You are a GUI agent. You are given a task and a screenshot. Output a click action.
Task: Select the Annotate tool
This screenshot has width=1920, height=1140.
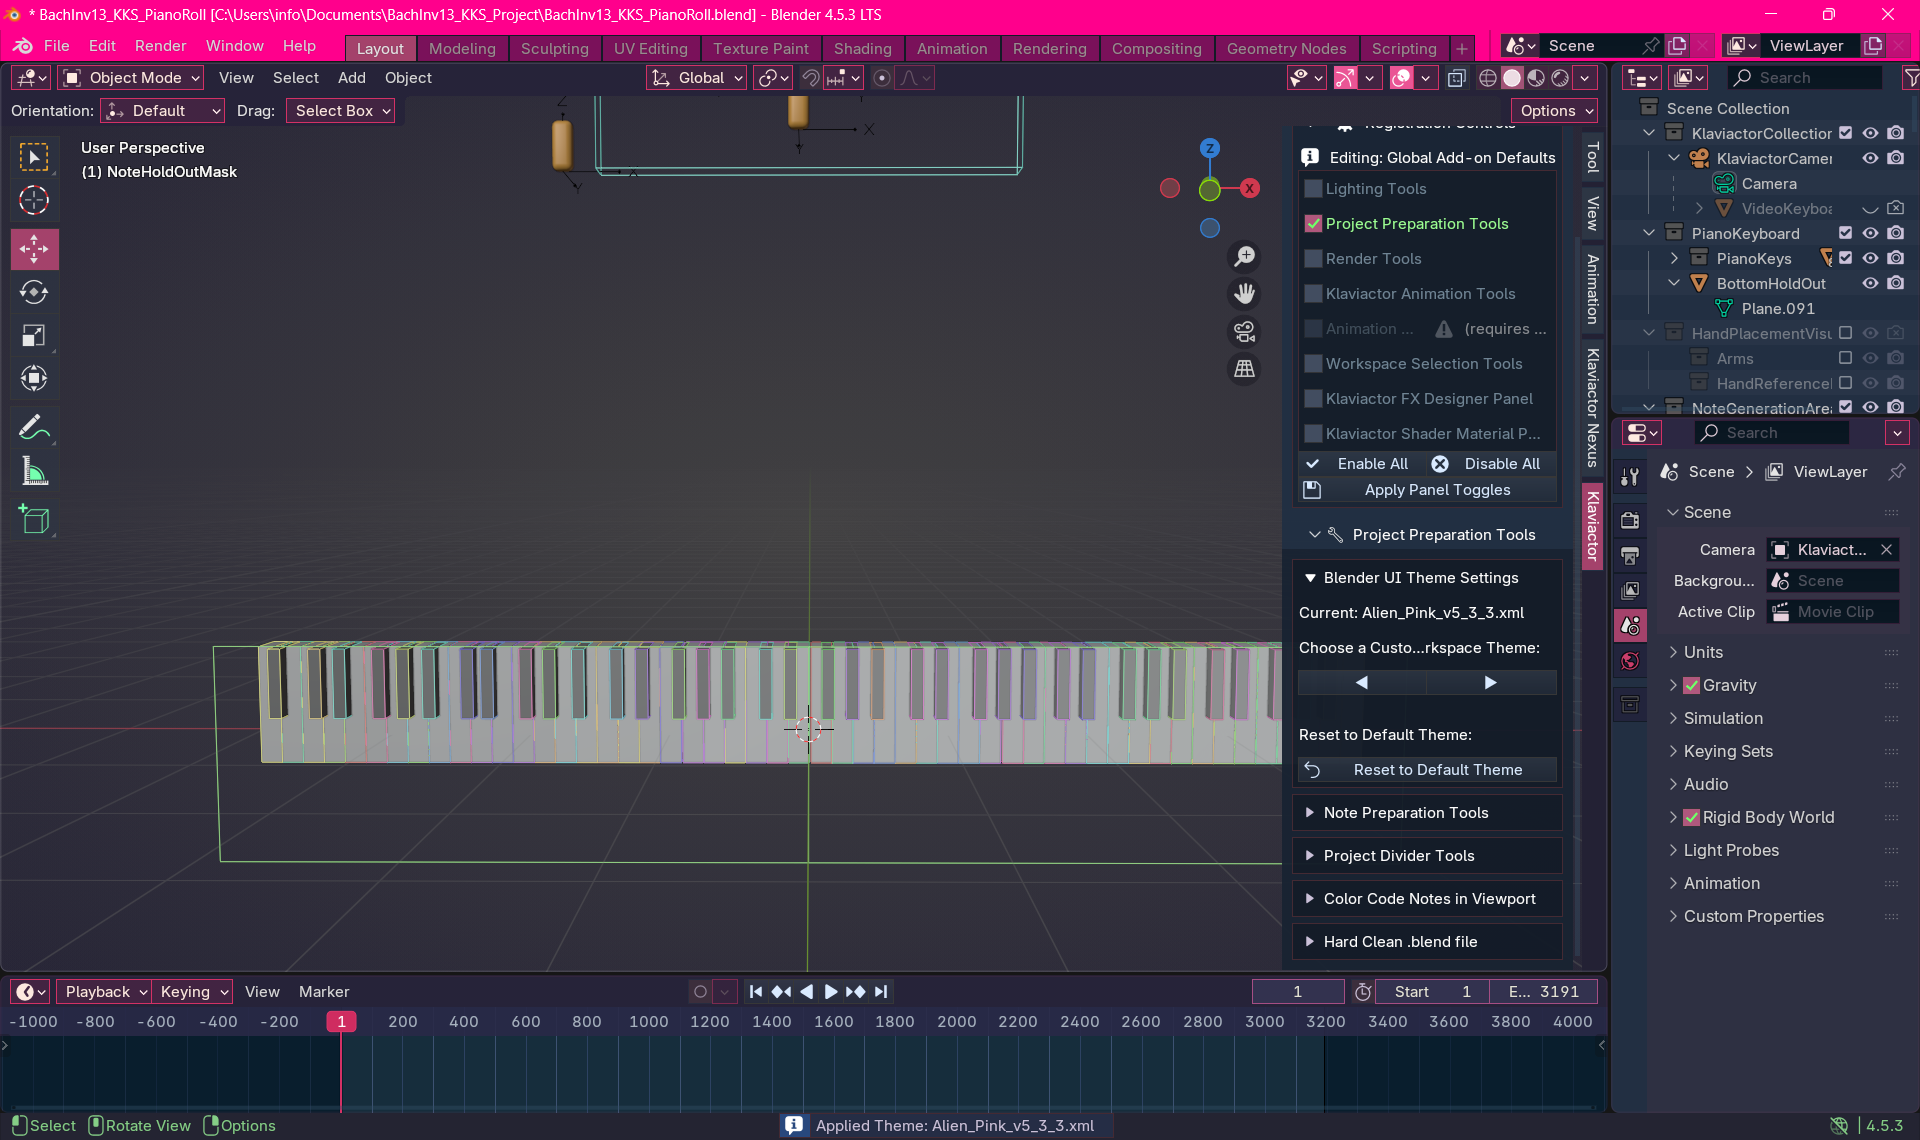click(34, 428)
